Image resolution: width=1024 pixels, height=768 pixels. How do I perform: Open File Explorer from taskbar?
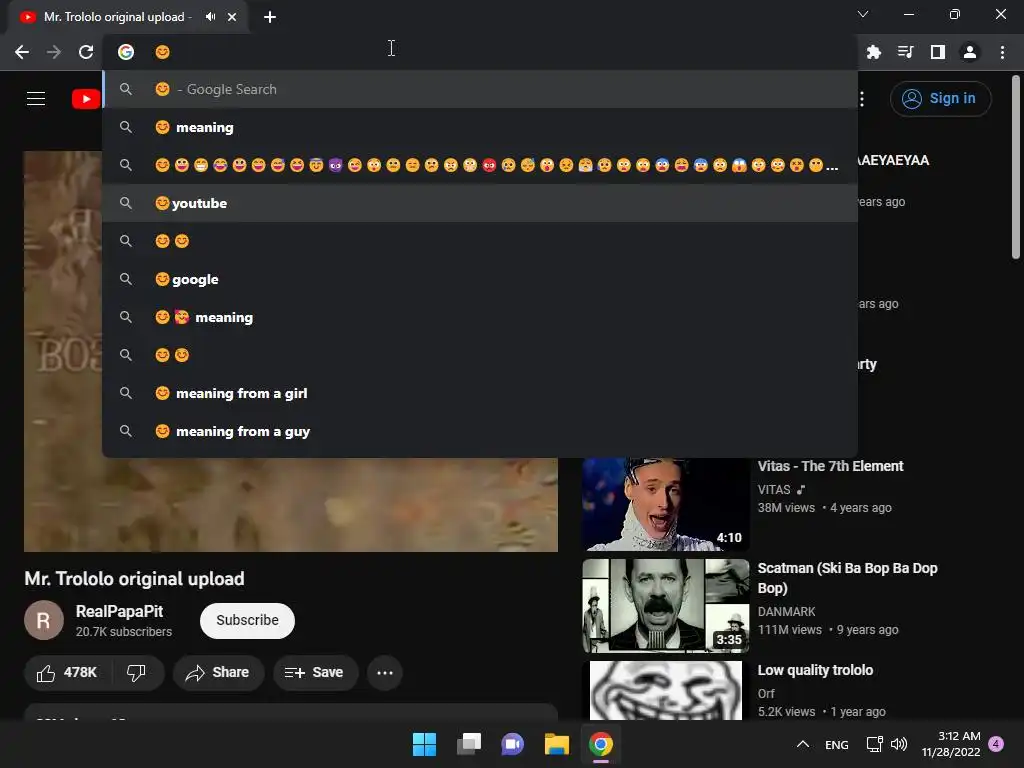click(x=557, y=744)
